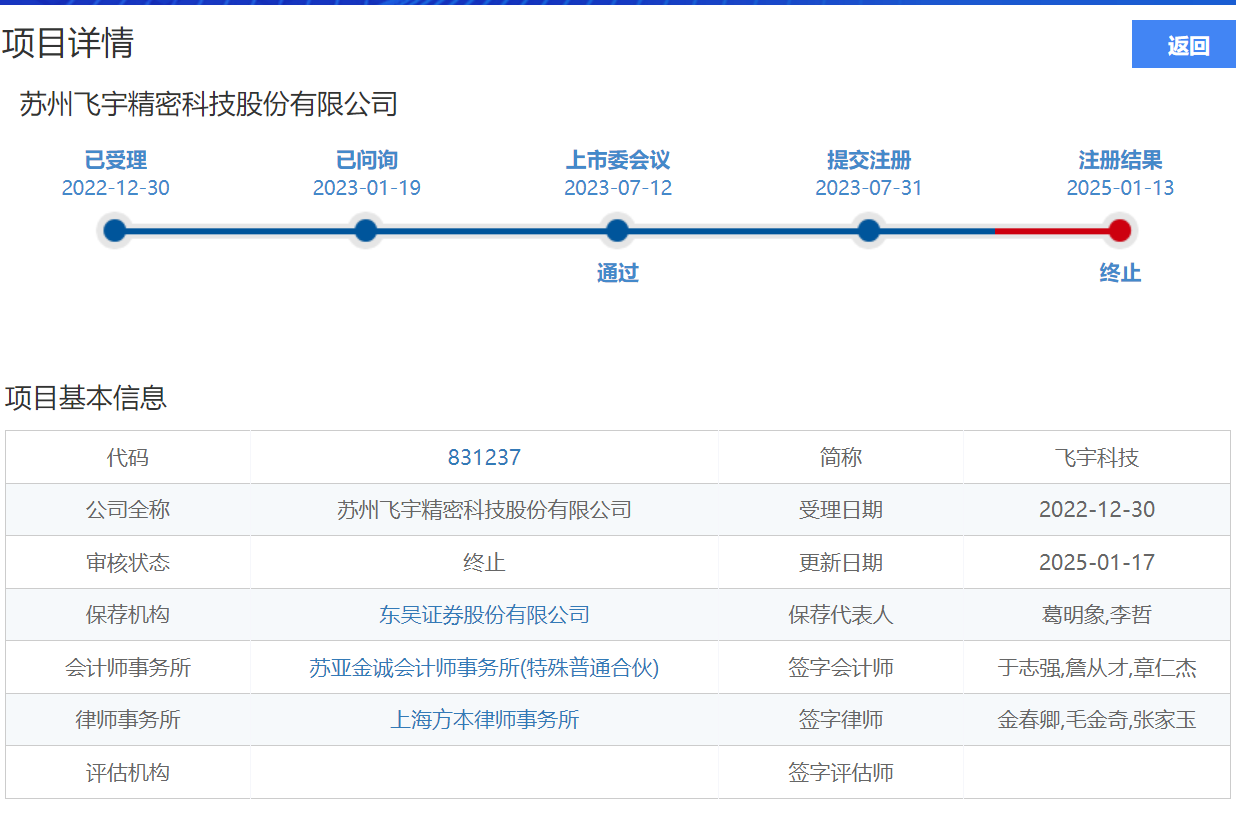Screen dimensions: 1236x823
Task: Click the 审核状态 value showing 终止
Action: coord(484,562)
